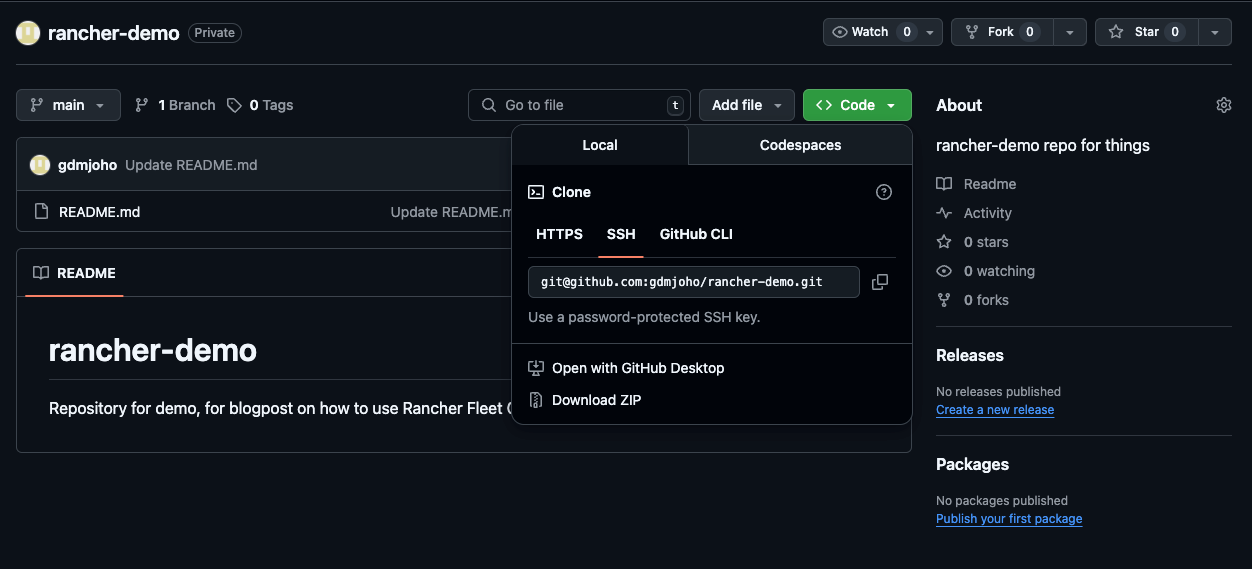Click the rancher-demo README heading
The height and width of the screenshot is (569, 1252).
pos(153,350)
